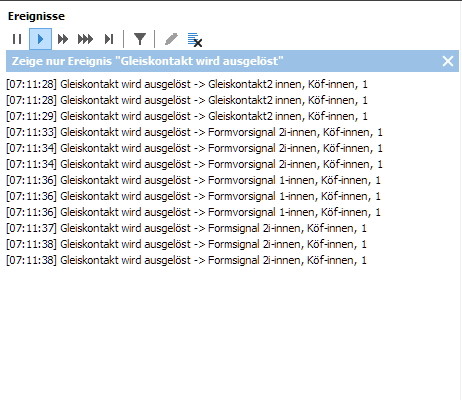Close the Gleiskontakt filter banner

(x=447, y=61)
